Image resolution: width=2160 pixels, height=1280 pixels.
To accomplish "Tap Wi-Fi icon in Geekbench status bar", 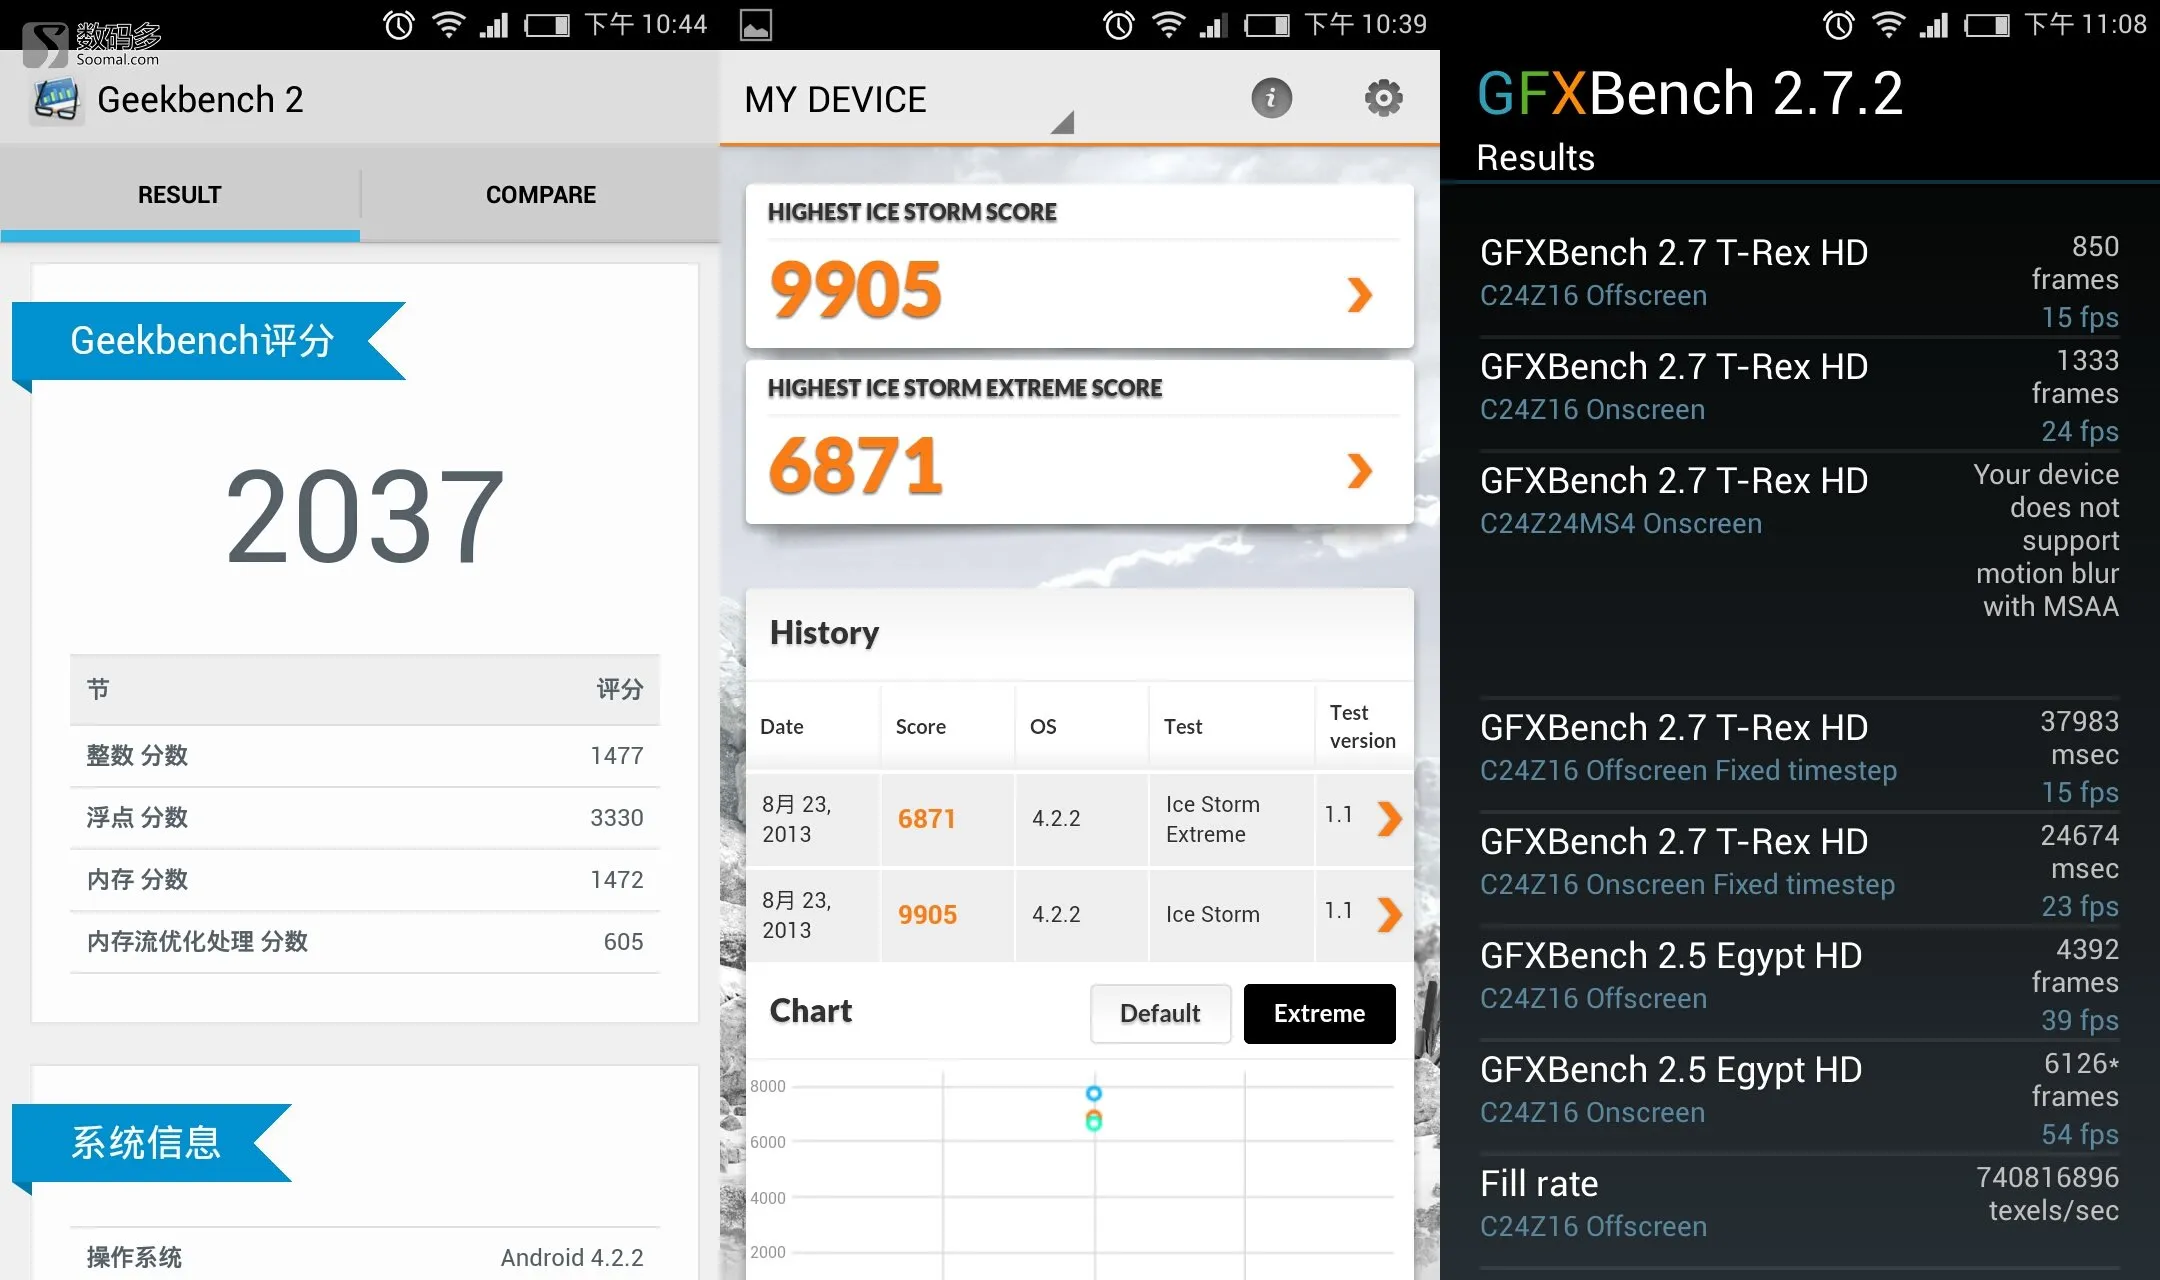I will (x=449, y=24).
